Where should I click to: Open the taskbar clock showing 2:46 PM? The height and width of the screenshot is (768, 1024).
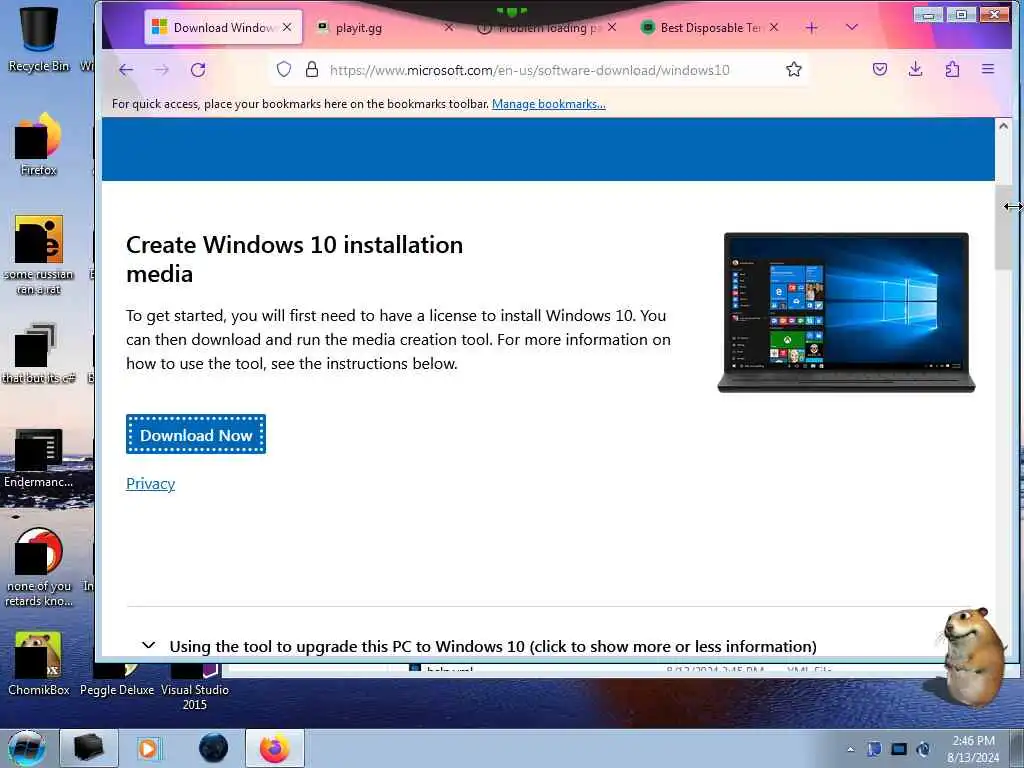tap(973, 749)
